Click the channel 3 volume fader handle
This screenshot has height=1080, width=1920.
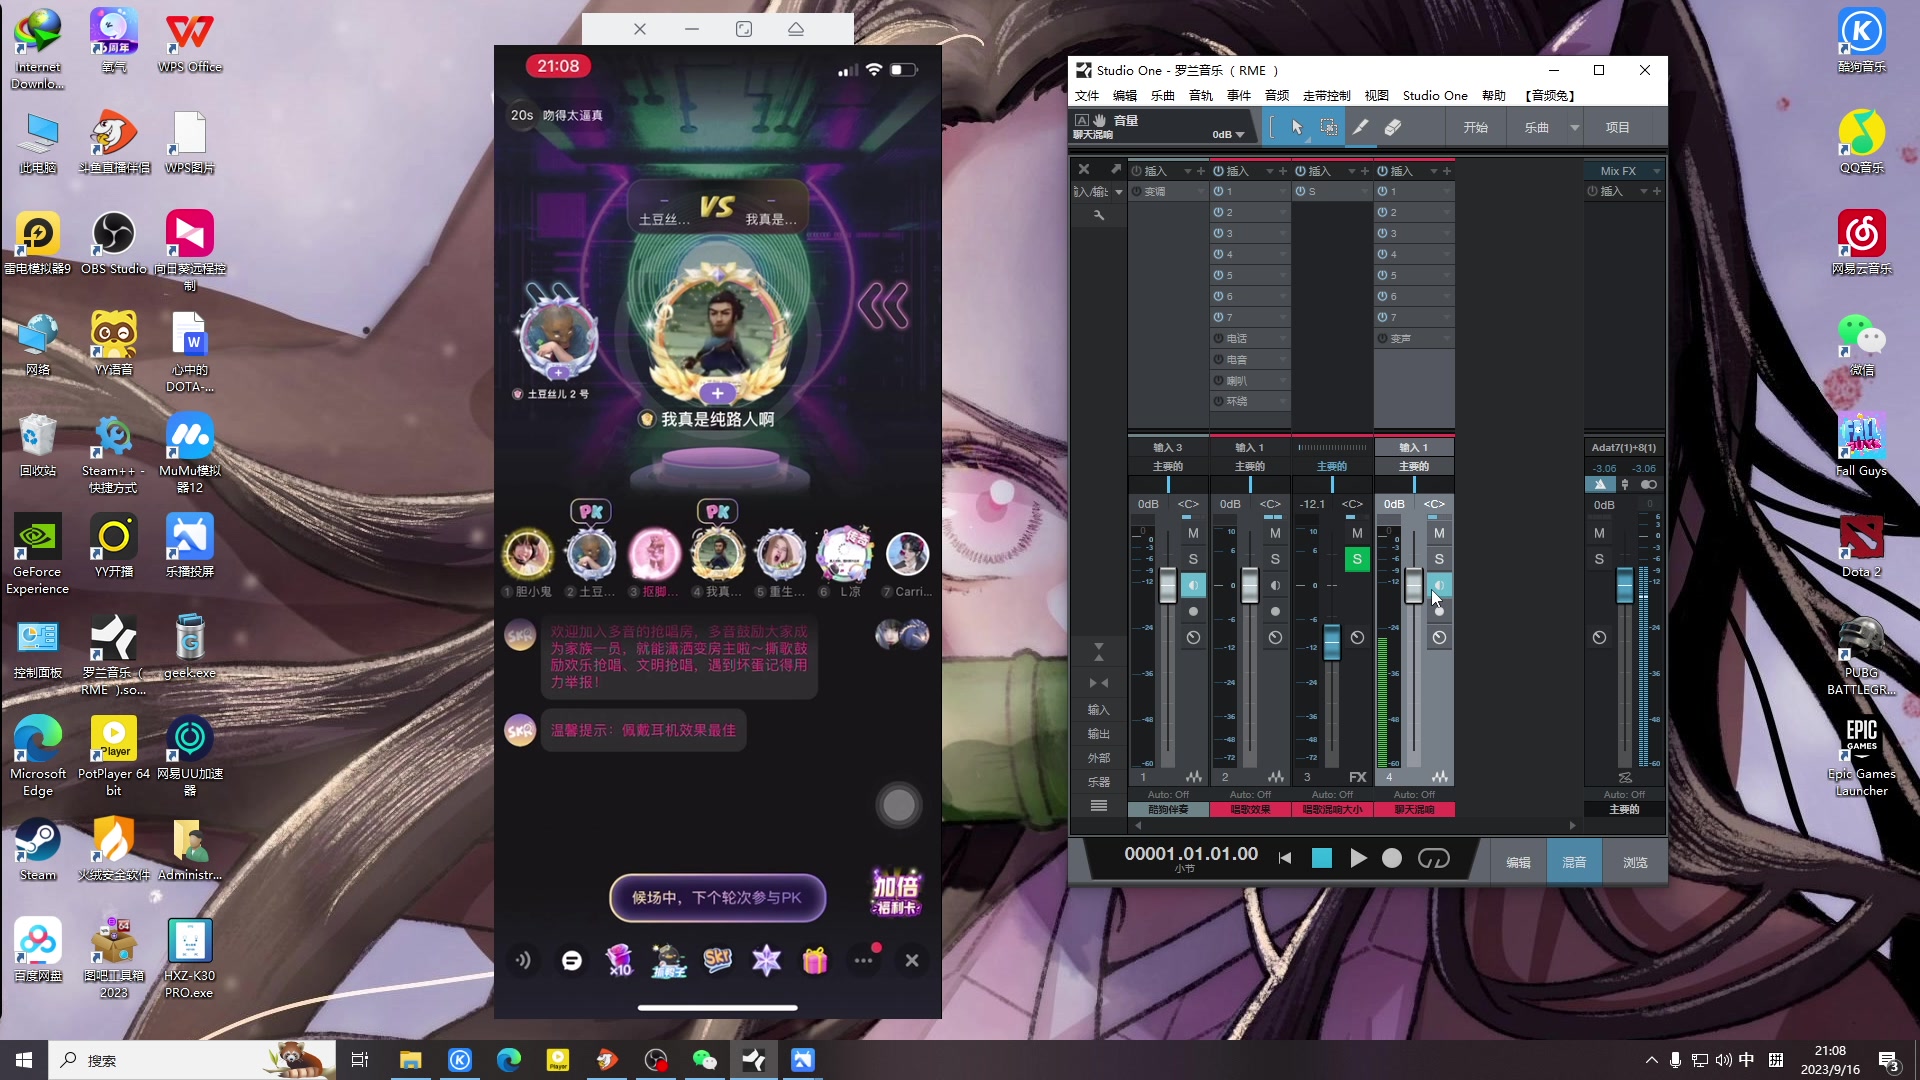coord(1331,641)
